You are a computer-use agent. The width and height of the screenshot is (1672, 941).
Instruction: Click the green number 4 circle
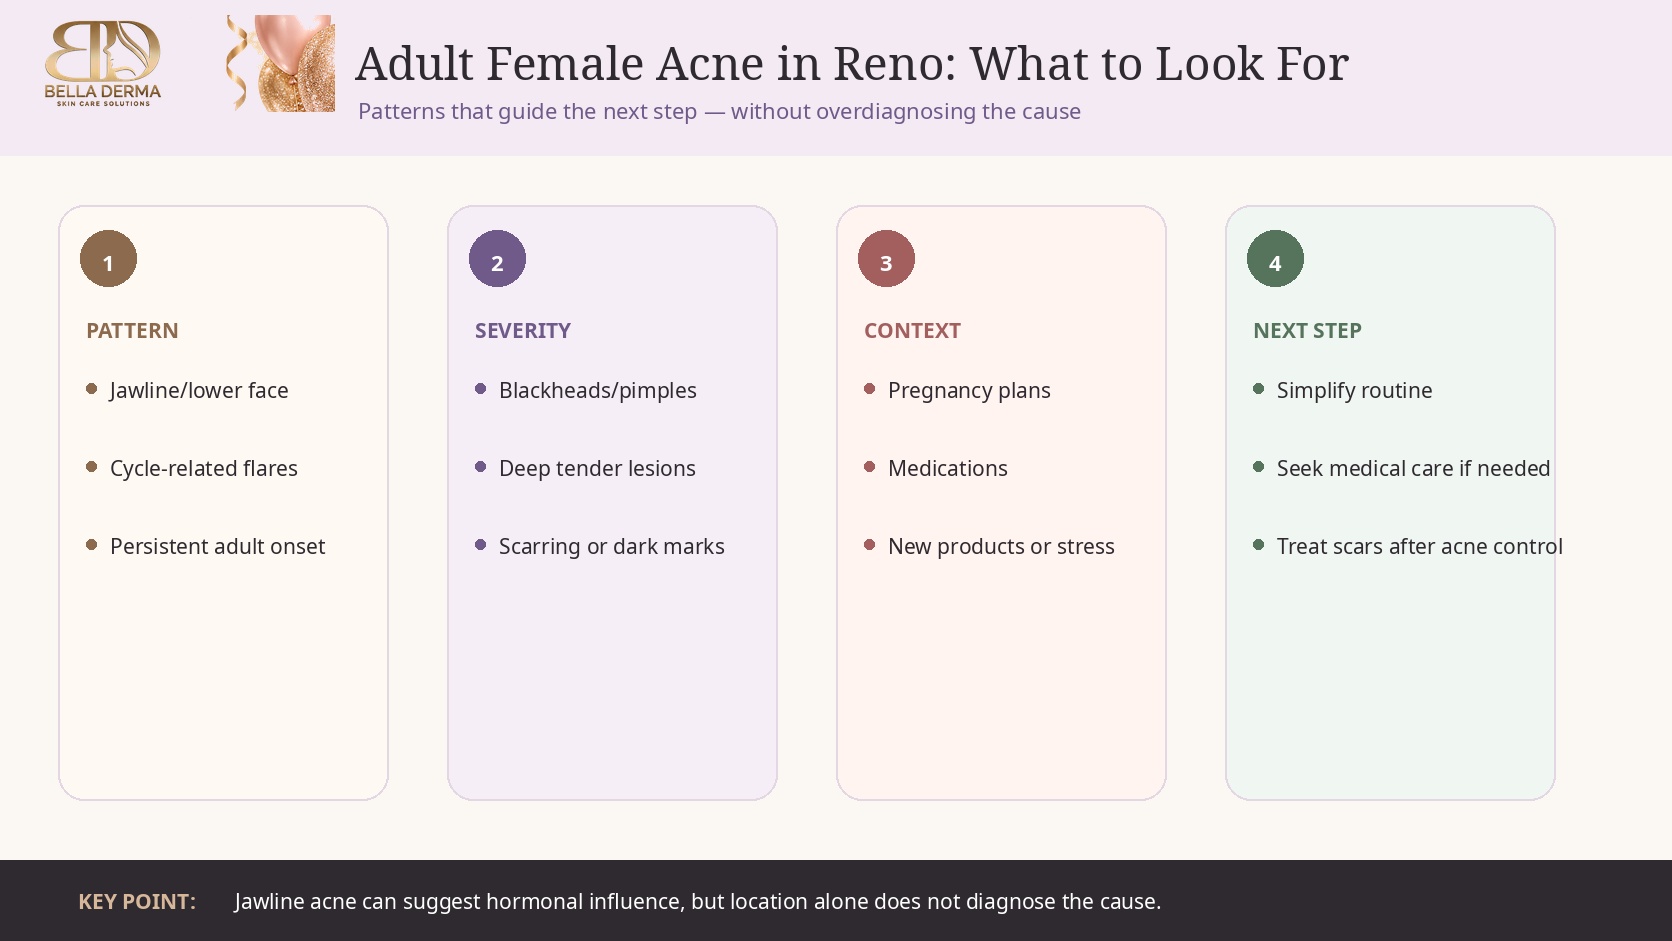(x=1275, y=259)
